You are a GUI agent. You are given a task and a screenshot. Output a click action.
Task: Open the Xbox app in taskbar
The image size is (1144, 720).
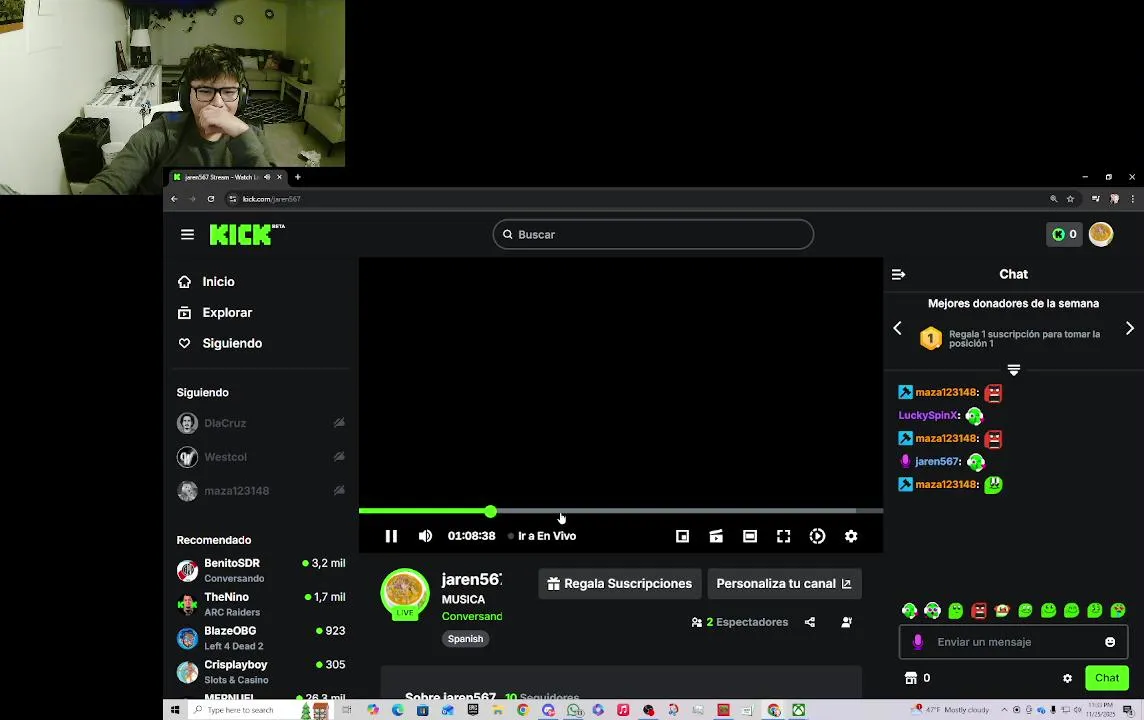click(x=799, y=710)
